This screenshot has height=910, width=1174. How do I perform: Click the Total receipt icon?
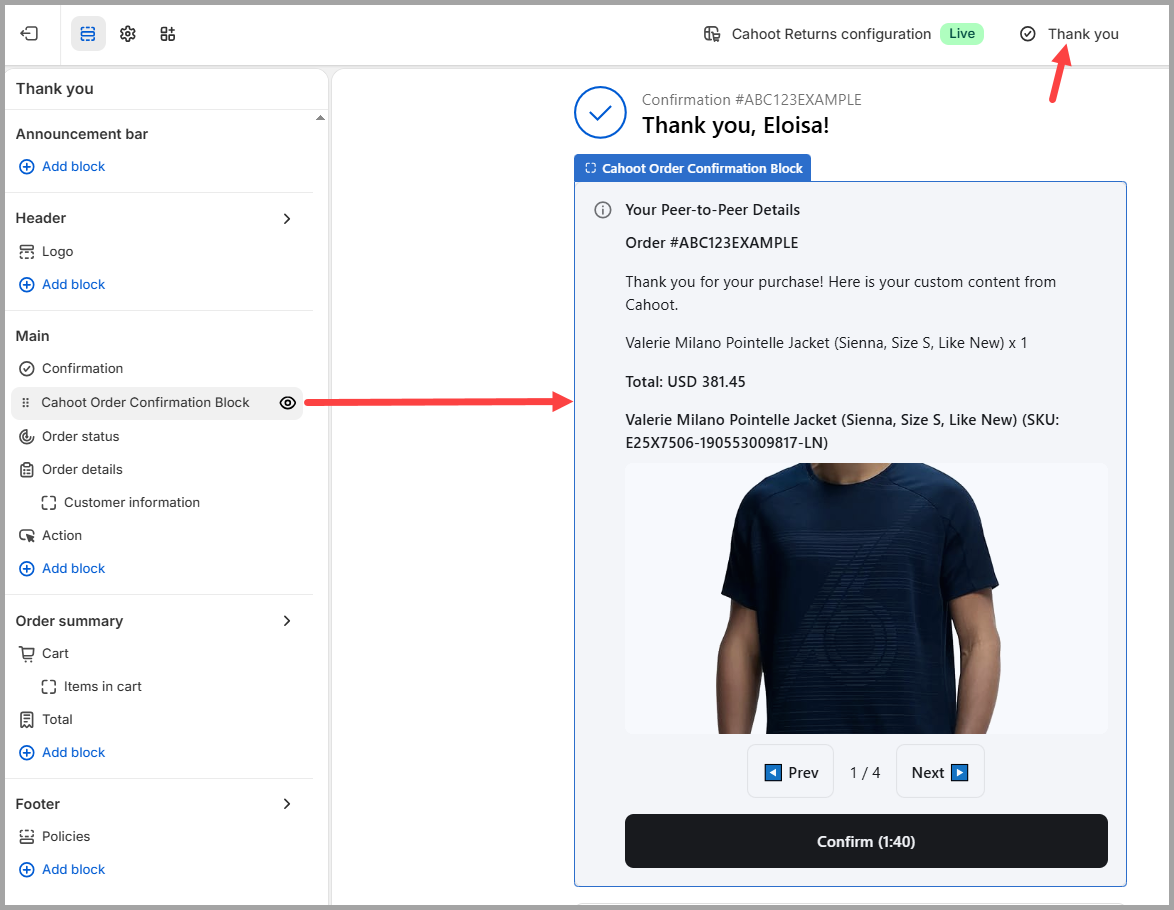tap(27, 720)
